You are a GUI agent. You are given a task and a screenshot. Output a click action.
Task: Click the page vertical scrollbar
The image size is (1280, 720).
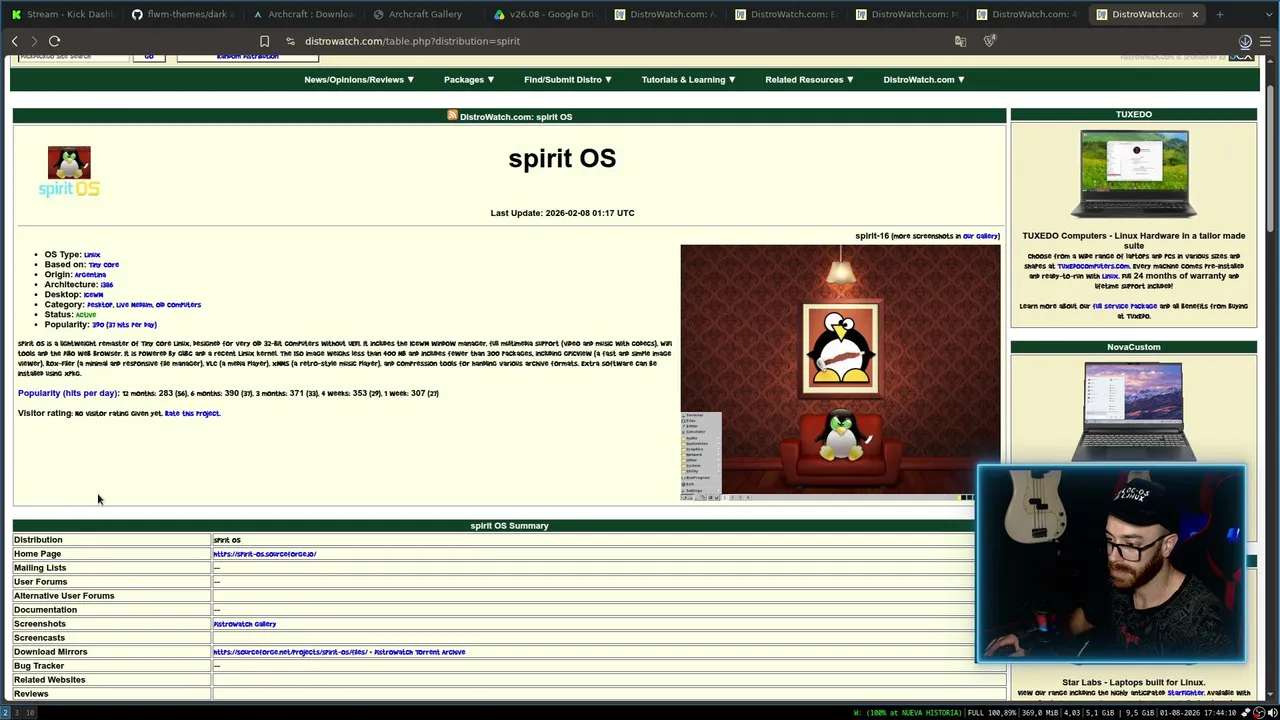pos(1271,160)
